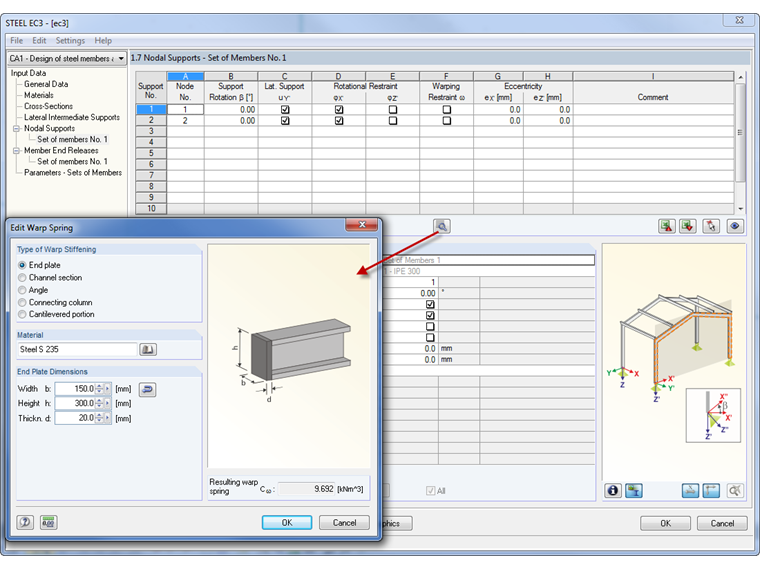The height and width of the screenshot is (570, 760).
Task: Click the scroll down arrow of the table
Action: (x=740, y=209)
